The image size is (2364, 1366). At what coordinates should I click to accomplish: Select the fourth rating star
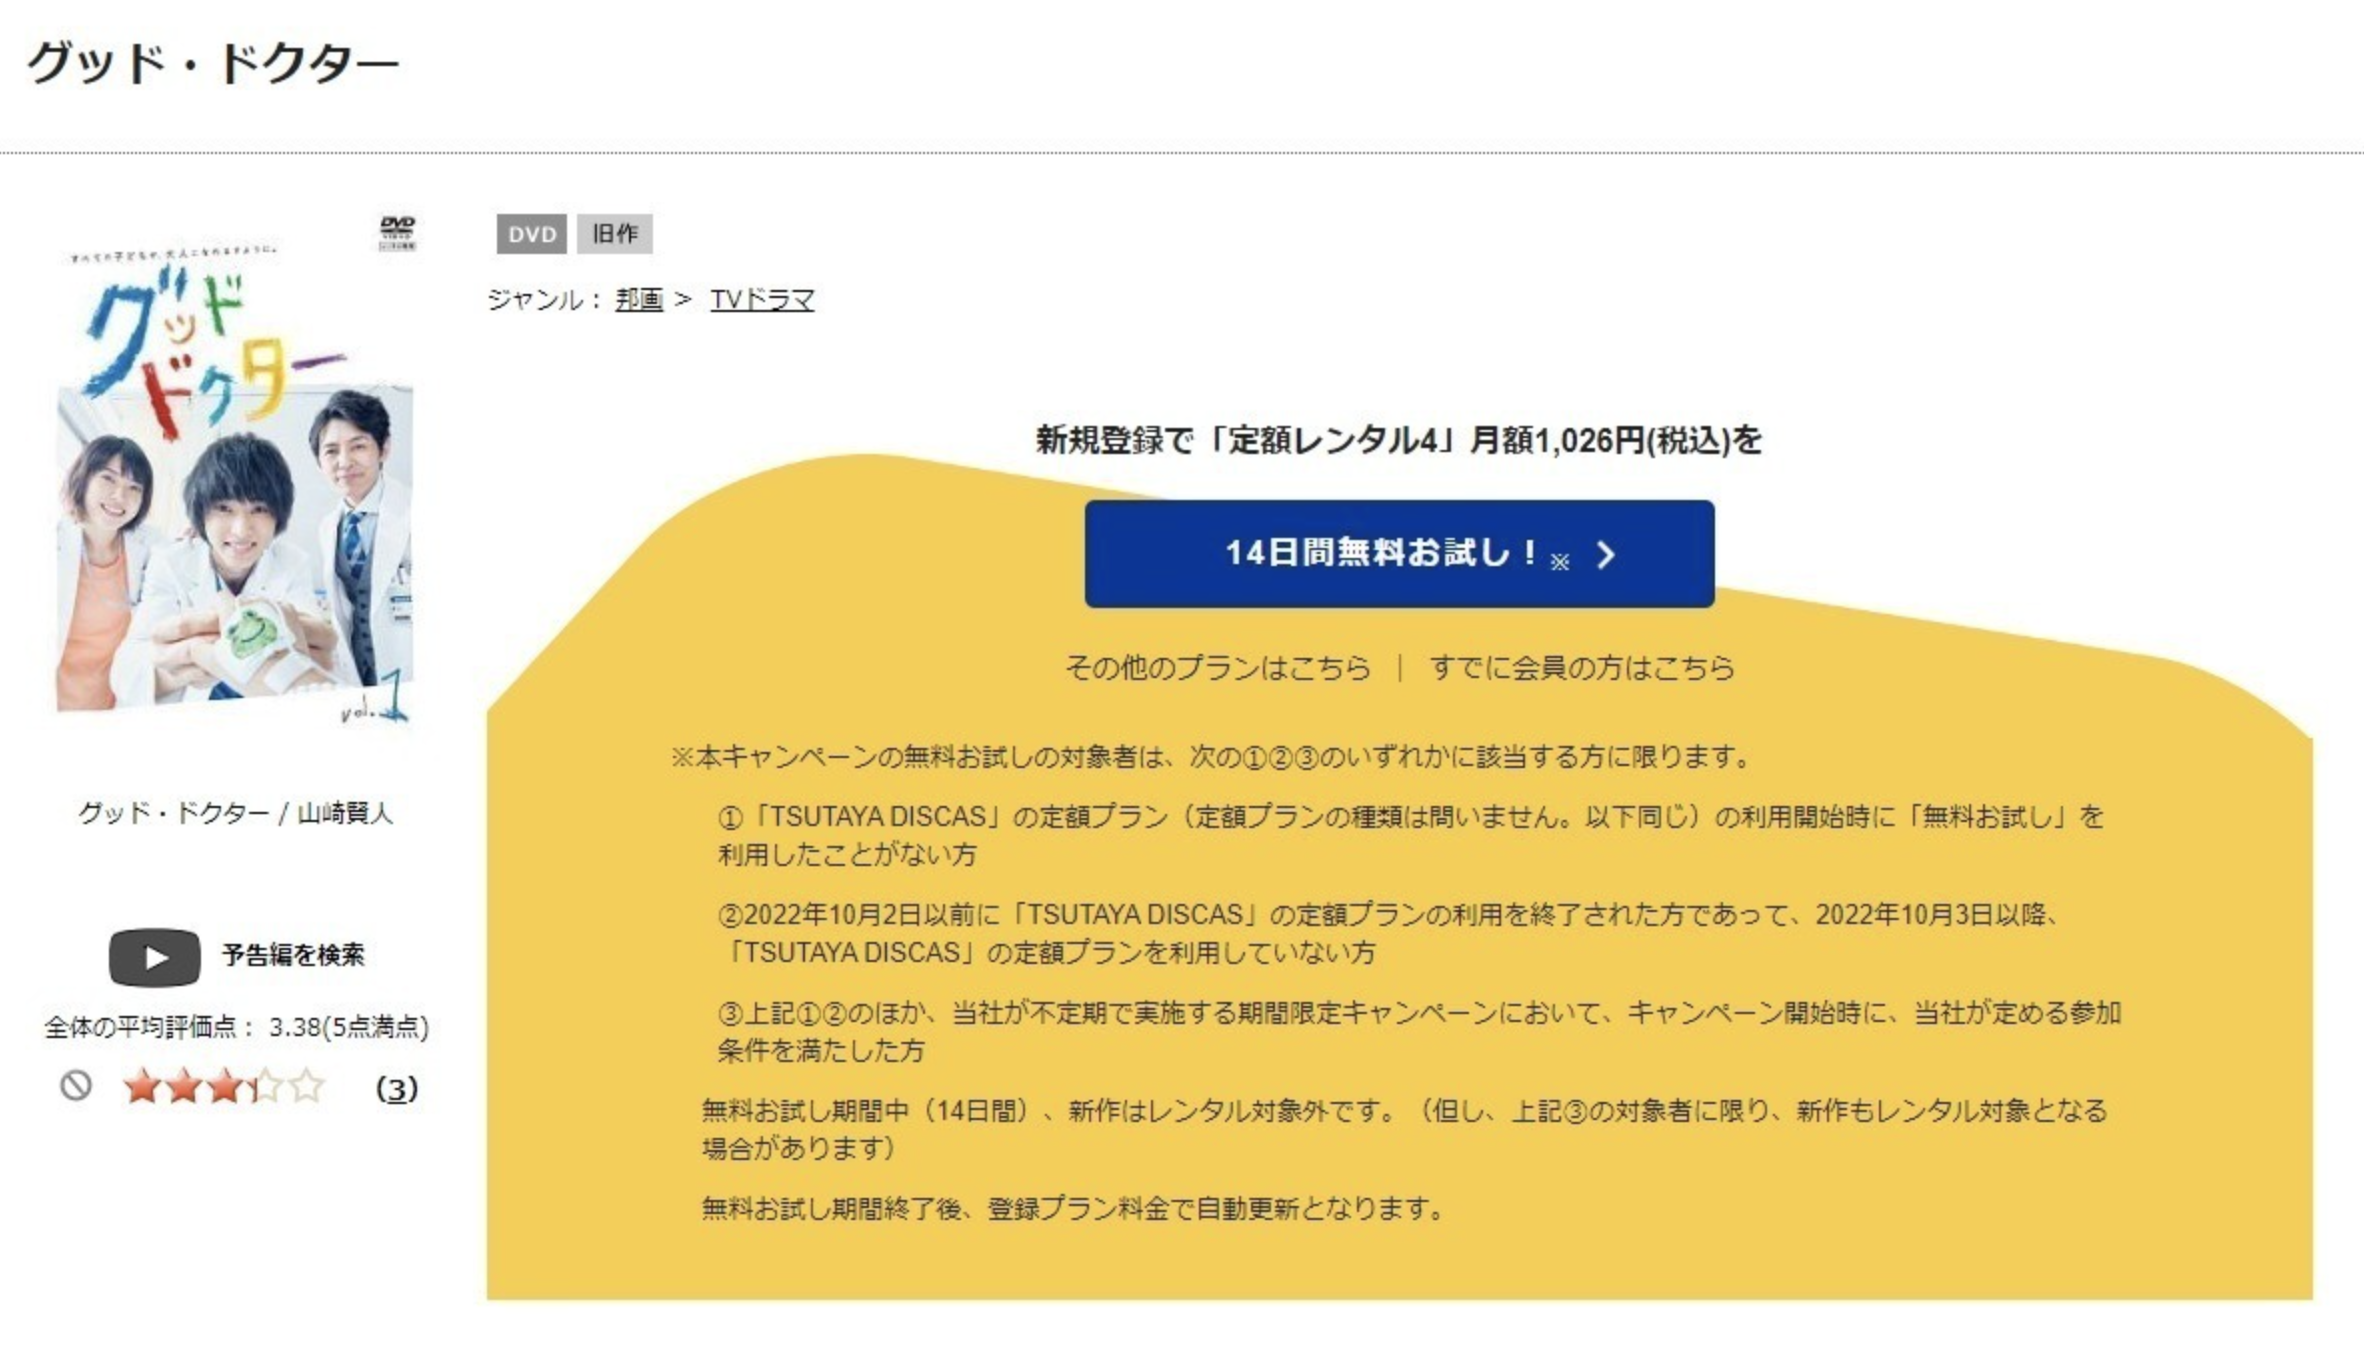click(266, 1086)
